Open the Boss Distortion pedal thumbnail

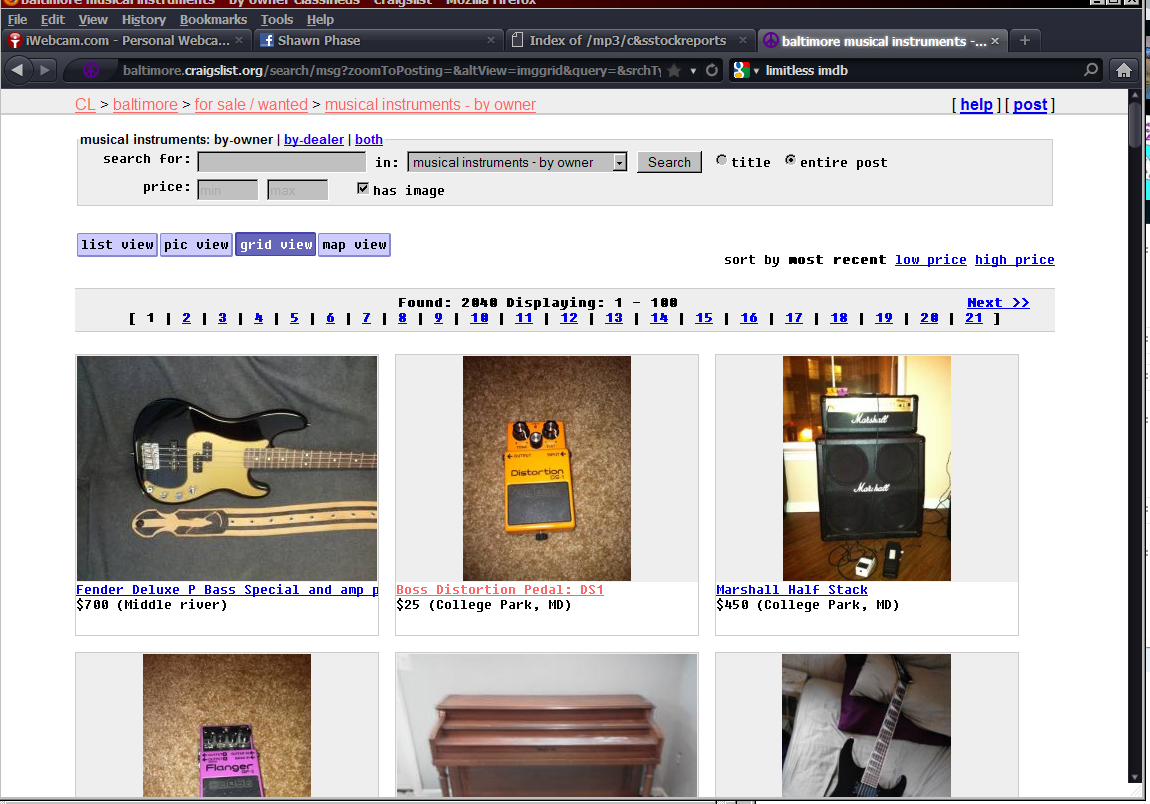pos(546,468)
